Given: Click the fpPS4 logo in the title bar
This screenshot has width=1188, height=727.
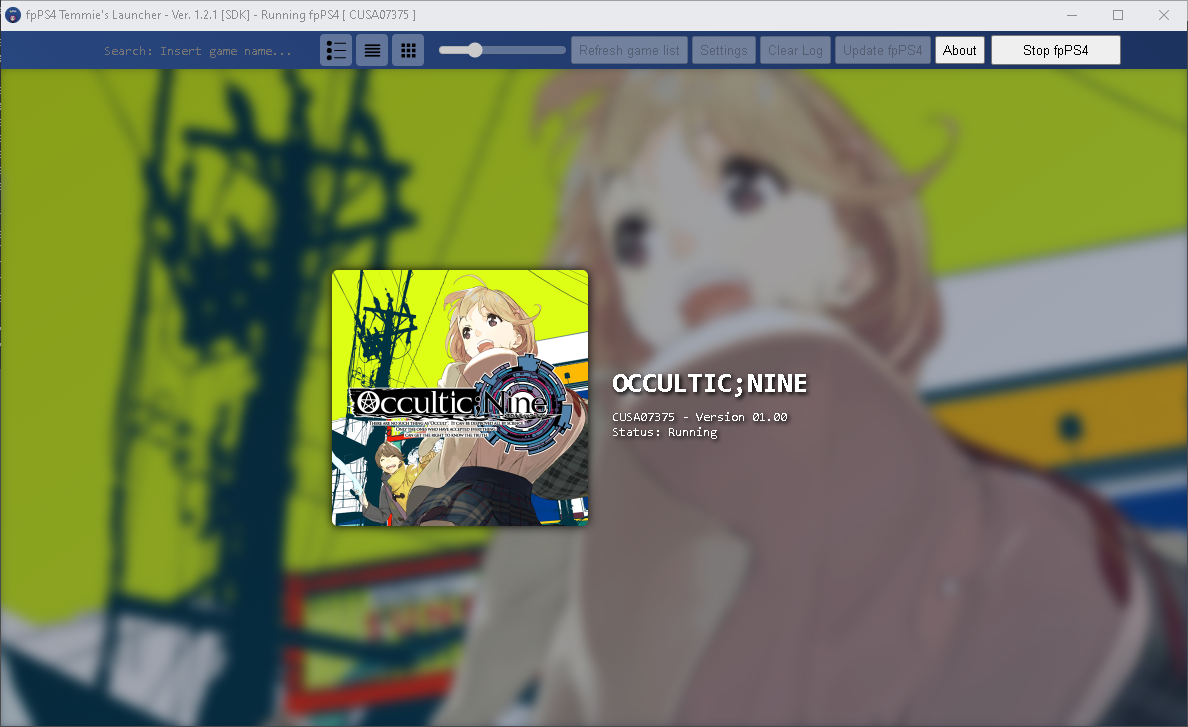Looking at the screenshot, I should [13, 15].
